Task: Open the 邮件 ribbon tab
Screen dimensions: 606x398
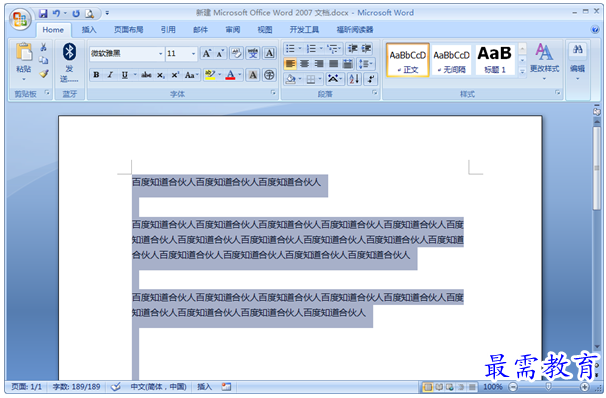Action: [x=200, y=30]
